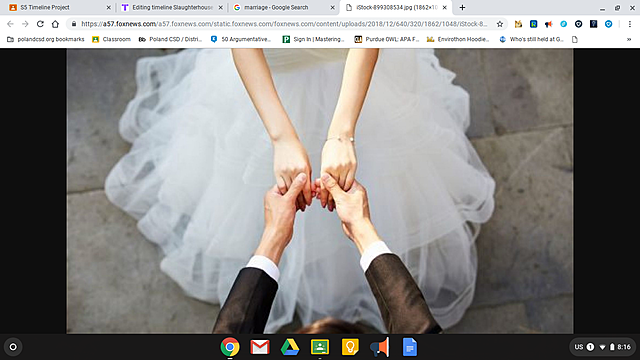640x360 pixels.
Task: Open the Sign In | Mastering... bookmark
Action: [x=313, y=39]
